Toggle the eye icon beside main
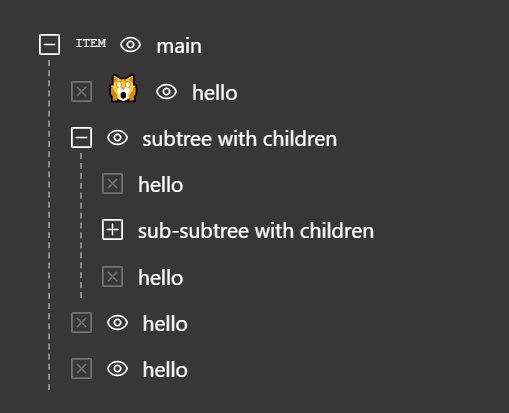Image resolution: width=509 pixels, height=413 pixels. pos(130,45)
